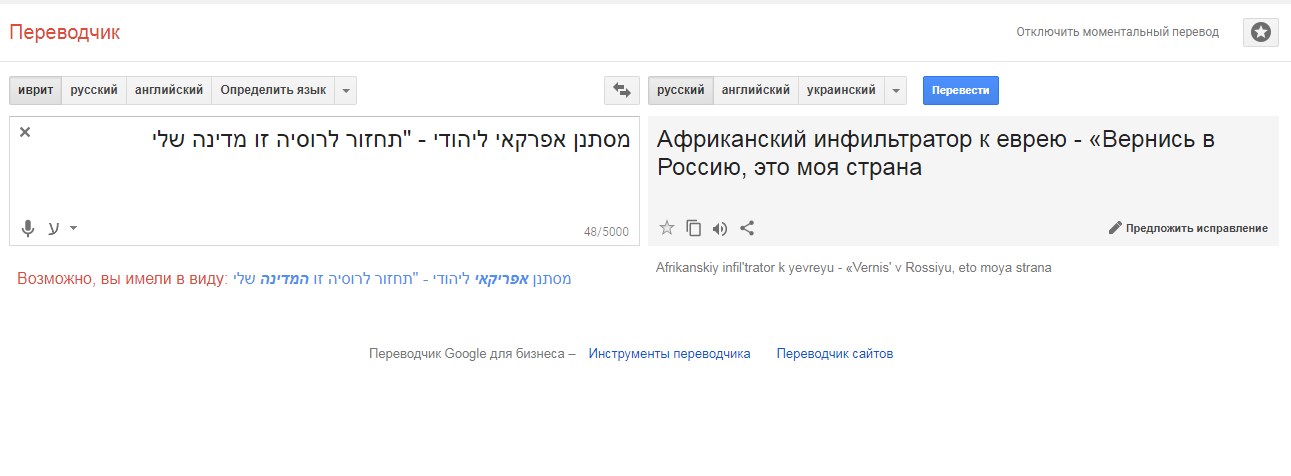Expand the source language dropdown arrow

[345, 90]
